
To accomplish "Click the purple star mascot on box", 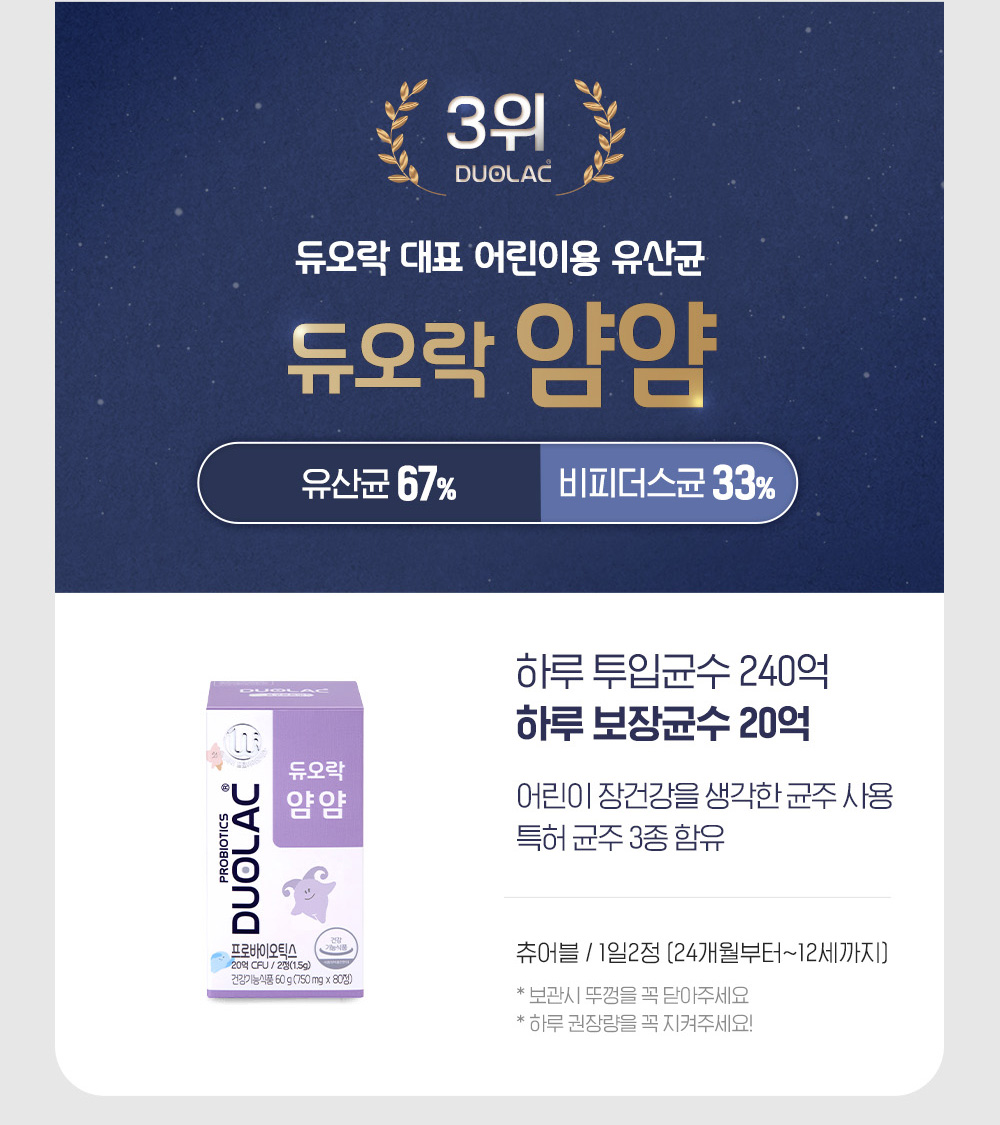I will [x=308, y=893].
